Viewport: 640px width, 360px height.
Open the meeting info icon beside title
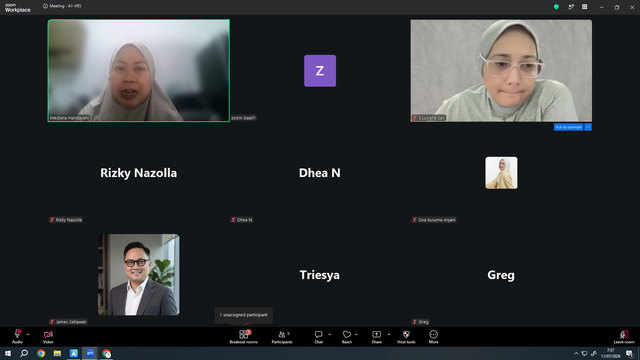45,6
